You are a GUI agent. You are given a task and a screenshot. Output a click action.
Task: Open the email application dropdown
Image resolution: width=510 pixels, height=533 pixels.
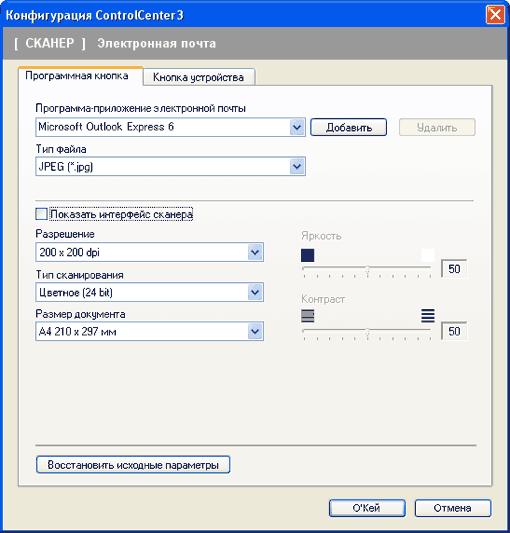coord(170,127)
